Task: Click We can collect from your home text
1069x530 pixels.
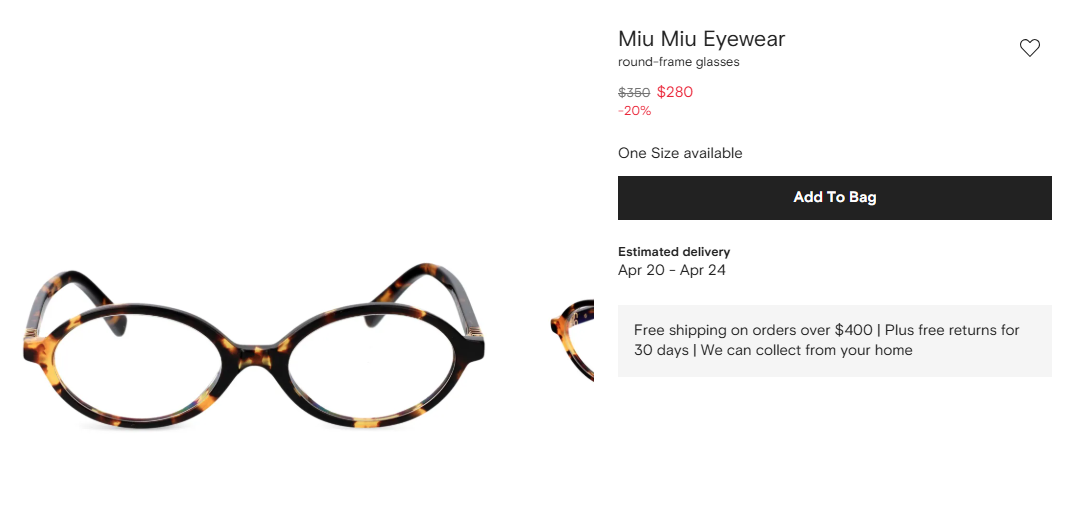Action: pos(806,351)
